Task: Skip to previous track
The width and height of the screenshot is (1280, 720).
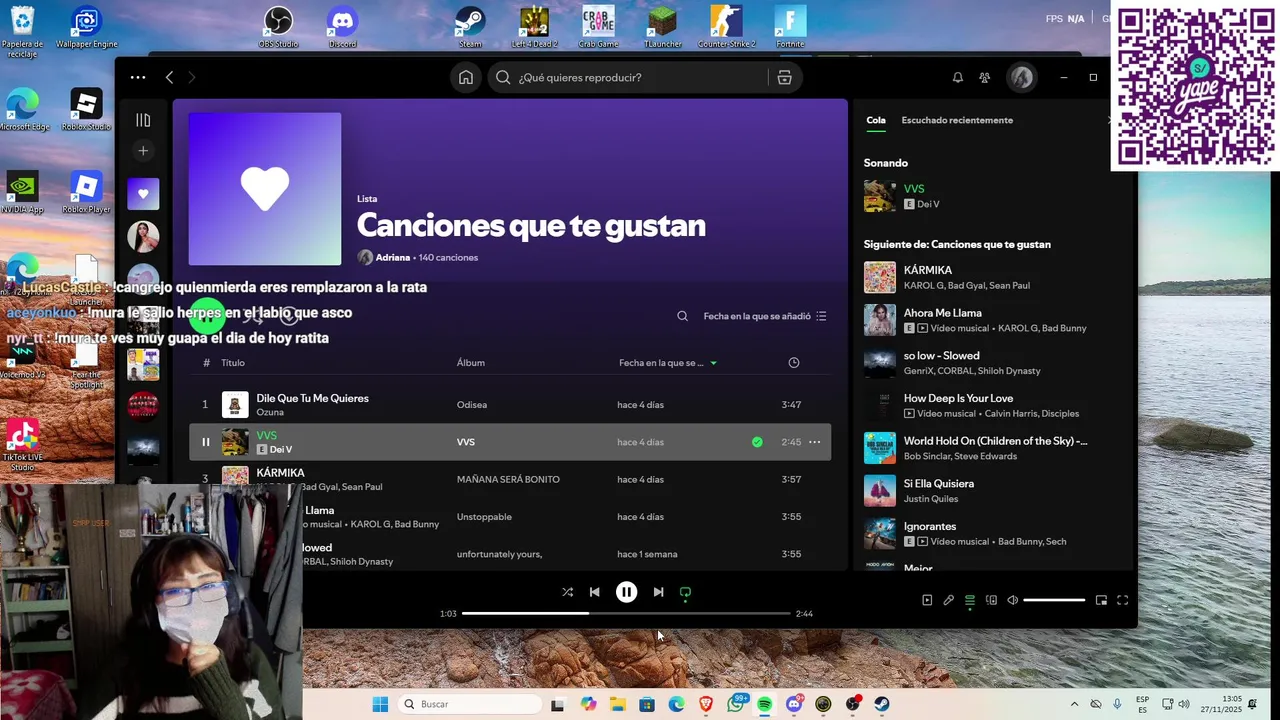Action: click(594, 592)
